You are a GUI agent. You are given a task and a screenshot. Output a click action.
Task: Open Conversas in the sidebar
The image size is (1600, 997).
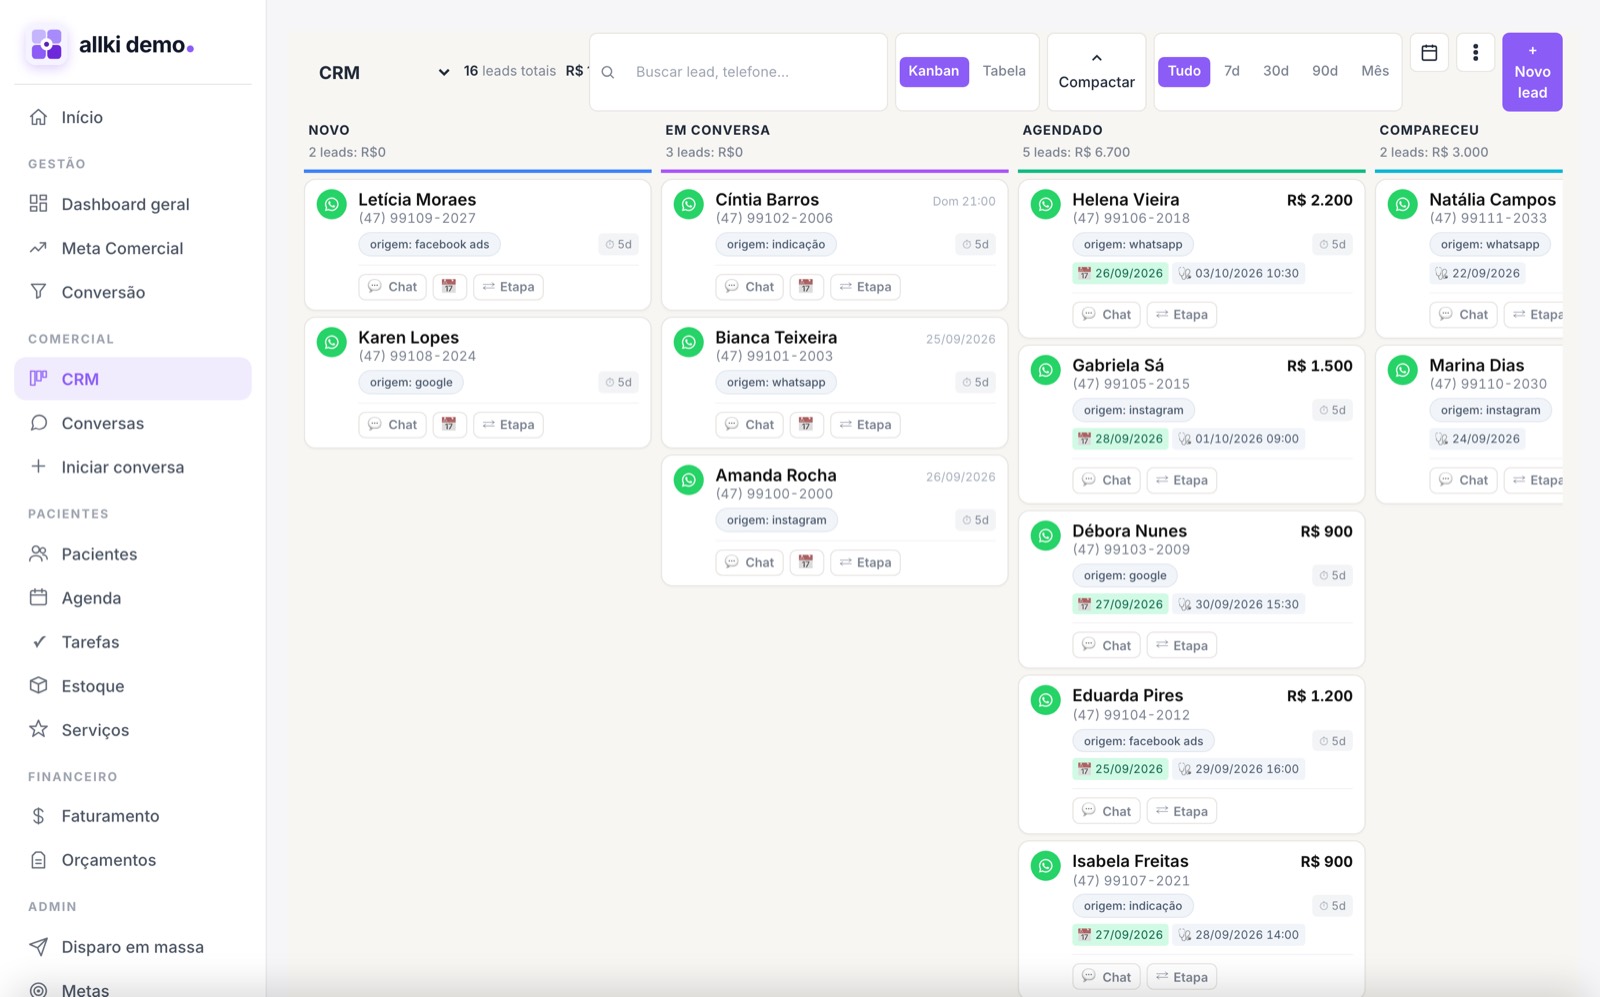(x=133, y=423)
